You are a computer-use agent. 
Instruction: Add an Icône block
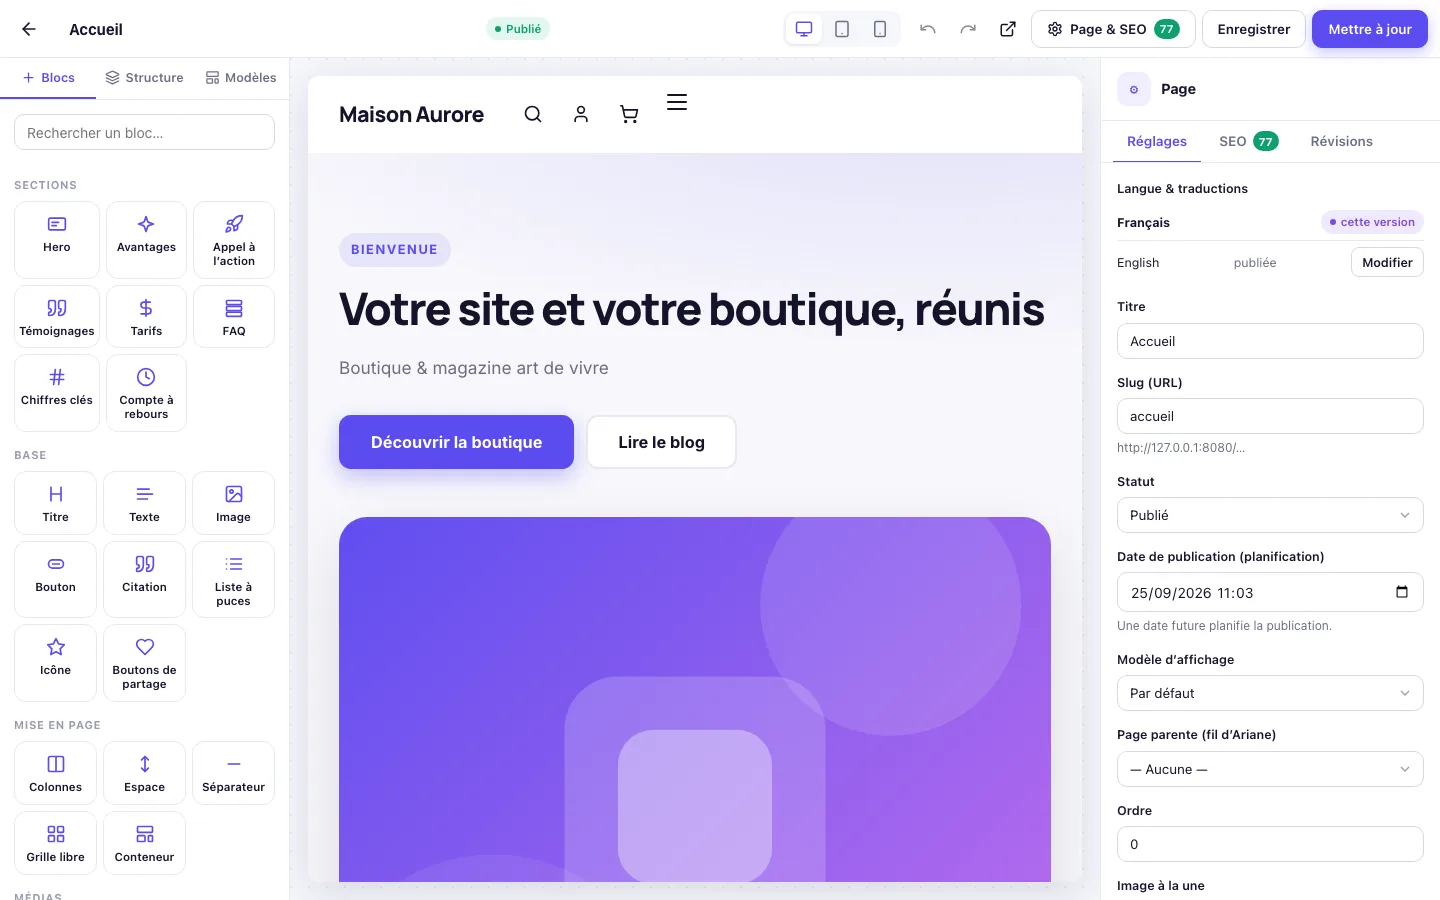pos(56,663)
